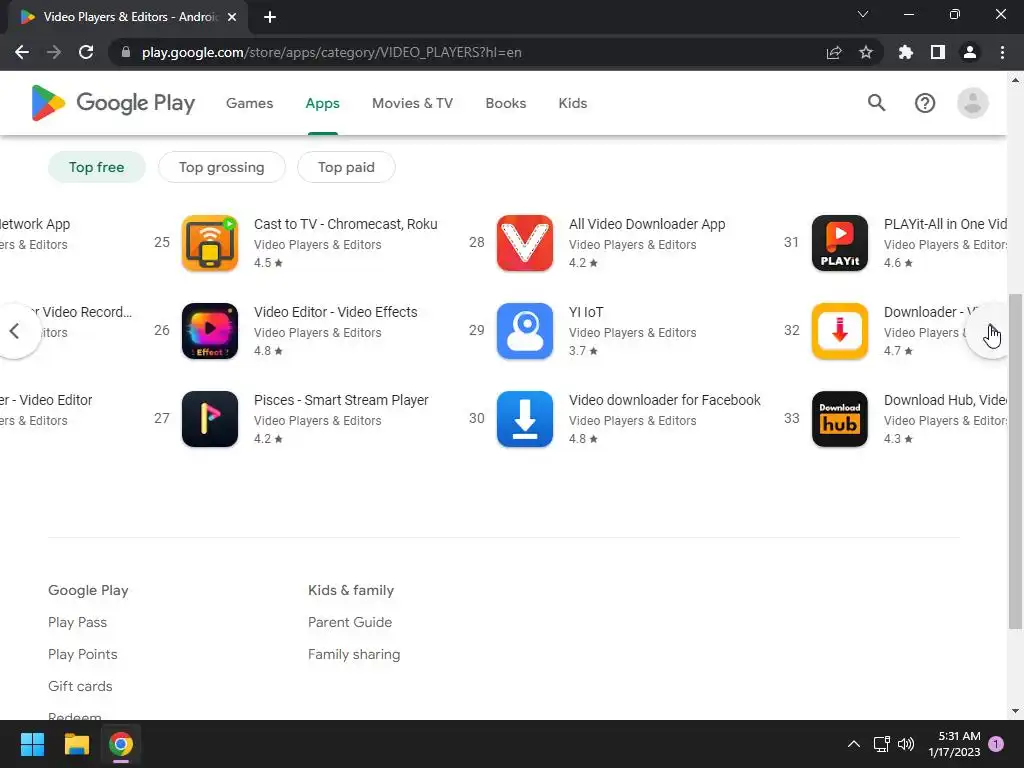The width and height of the screenshot is (1024, 768).
Task: View site information via the lock icon
Action: (x=126, y=52)
